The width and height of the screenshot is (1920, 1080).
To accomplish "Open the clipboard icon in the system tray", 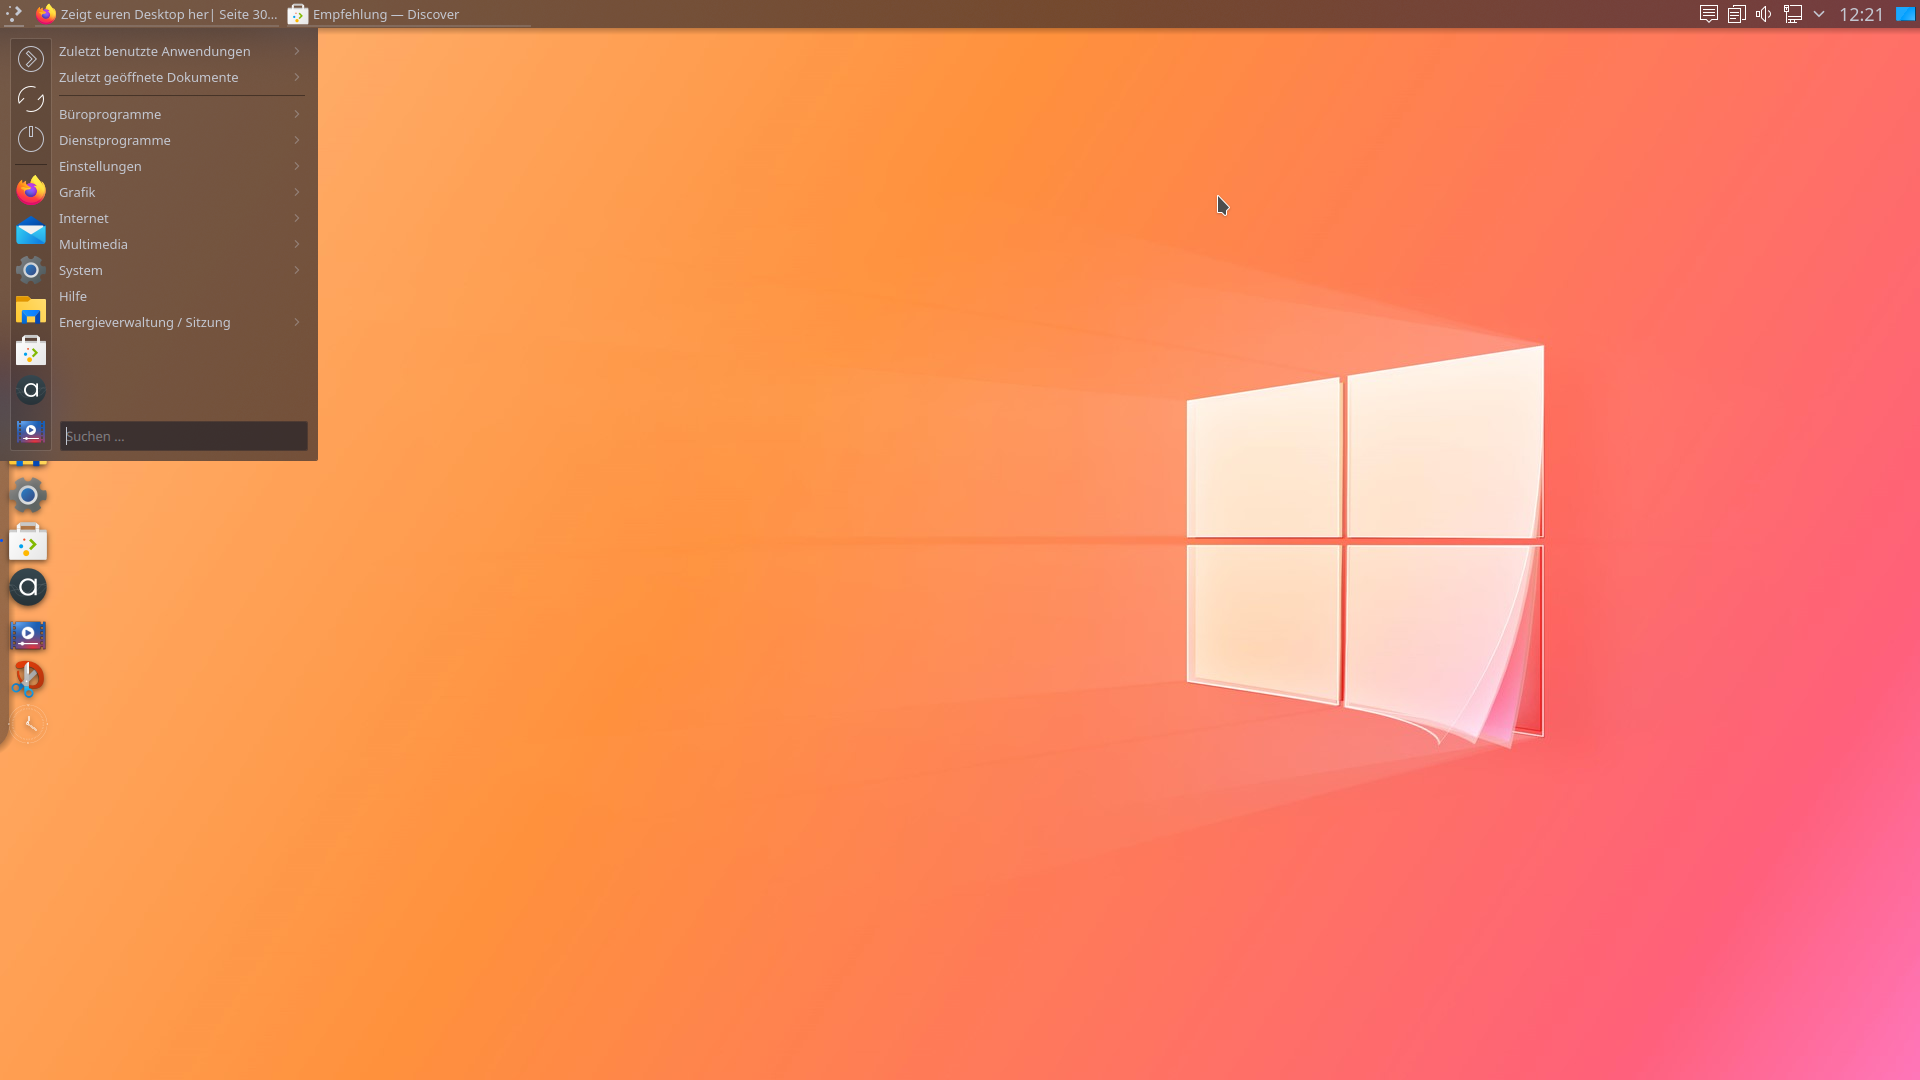I will [x=1737, y=14].
